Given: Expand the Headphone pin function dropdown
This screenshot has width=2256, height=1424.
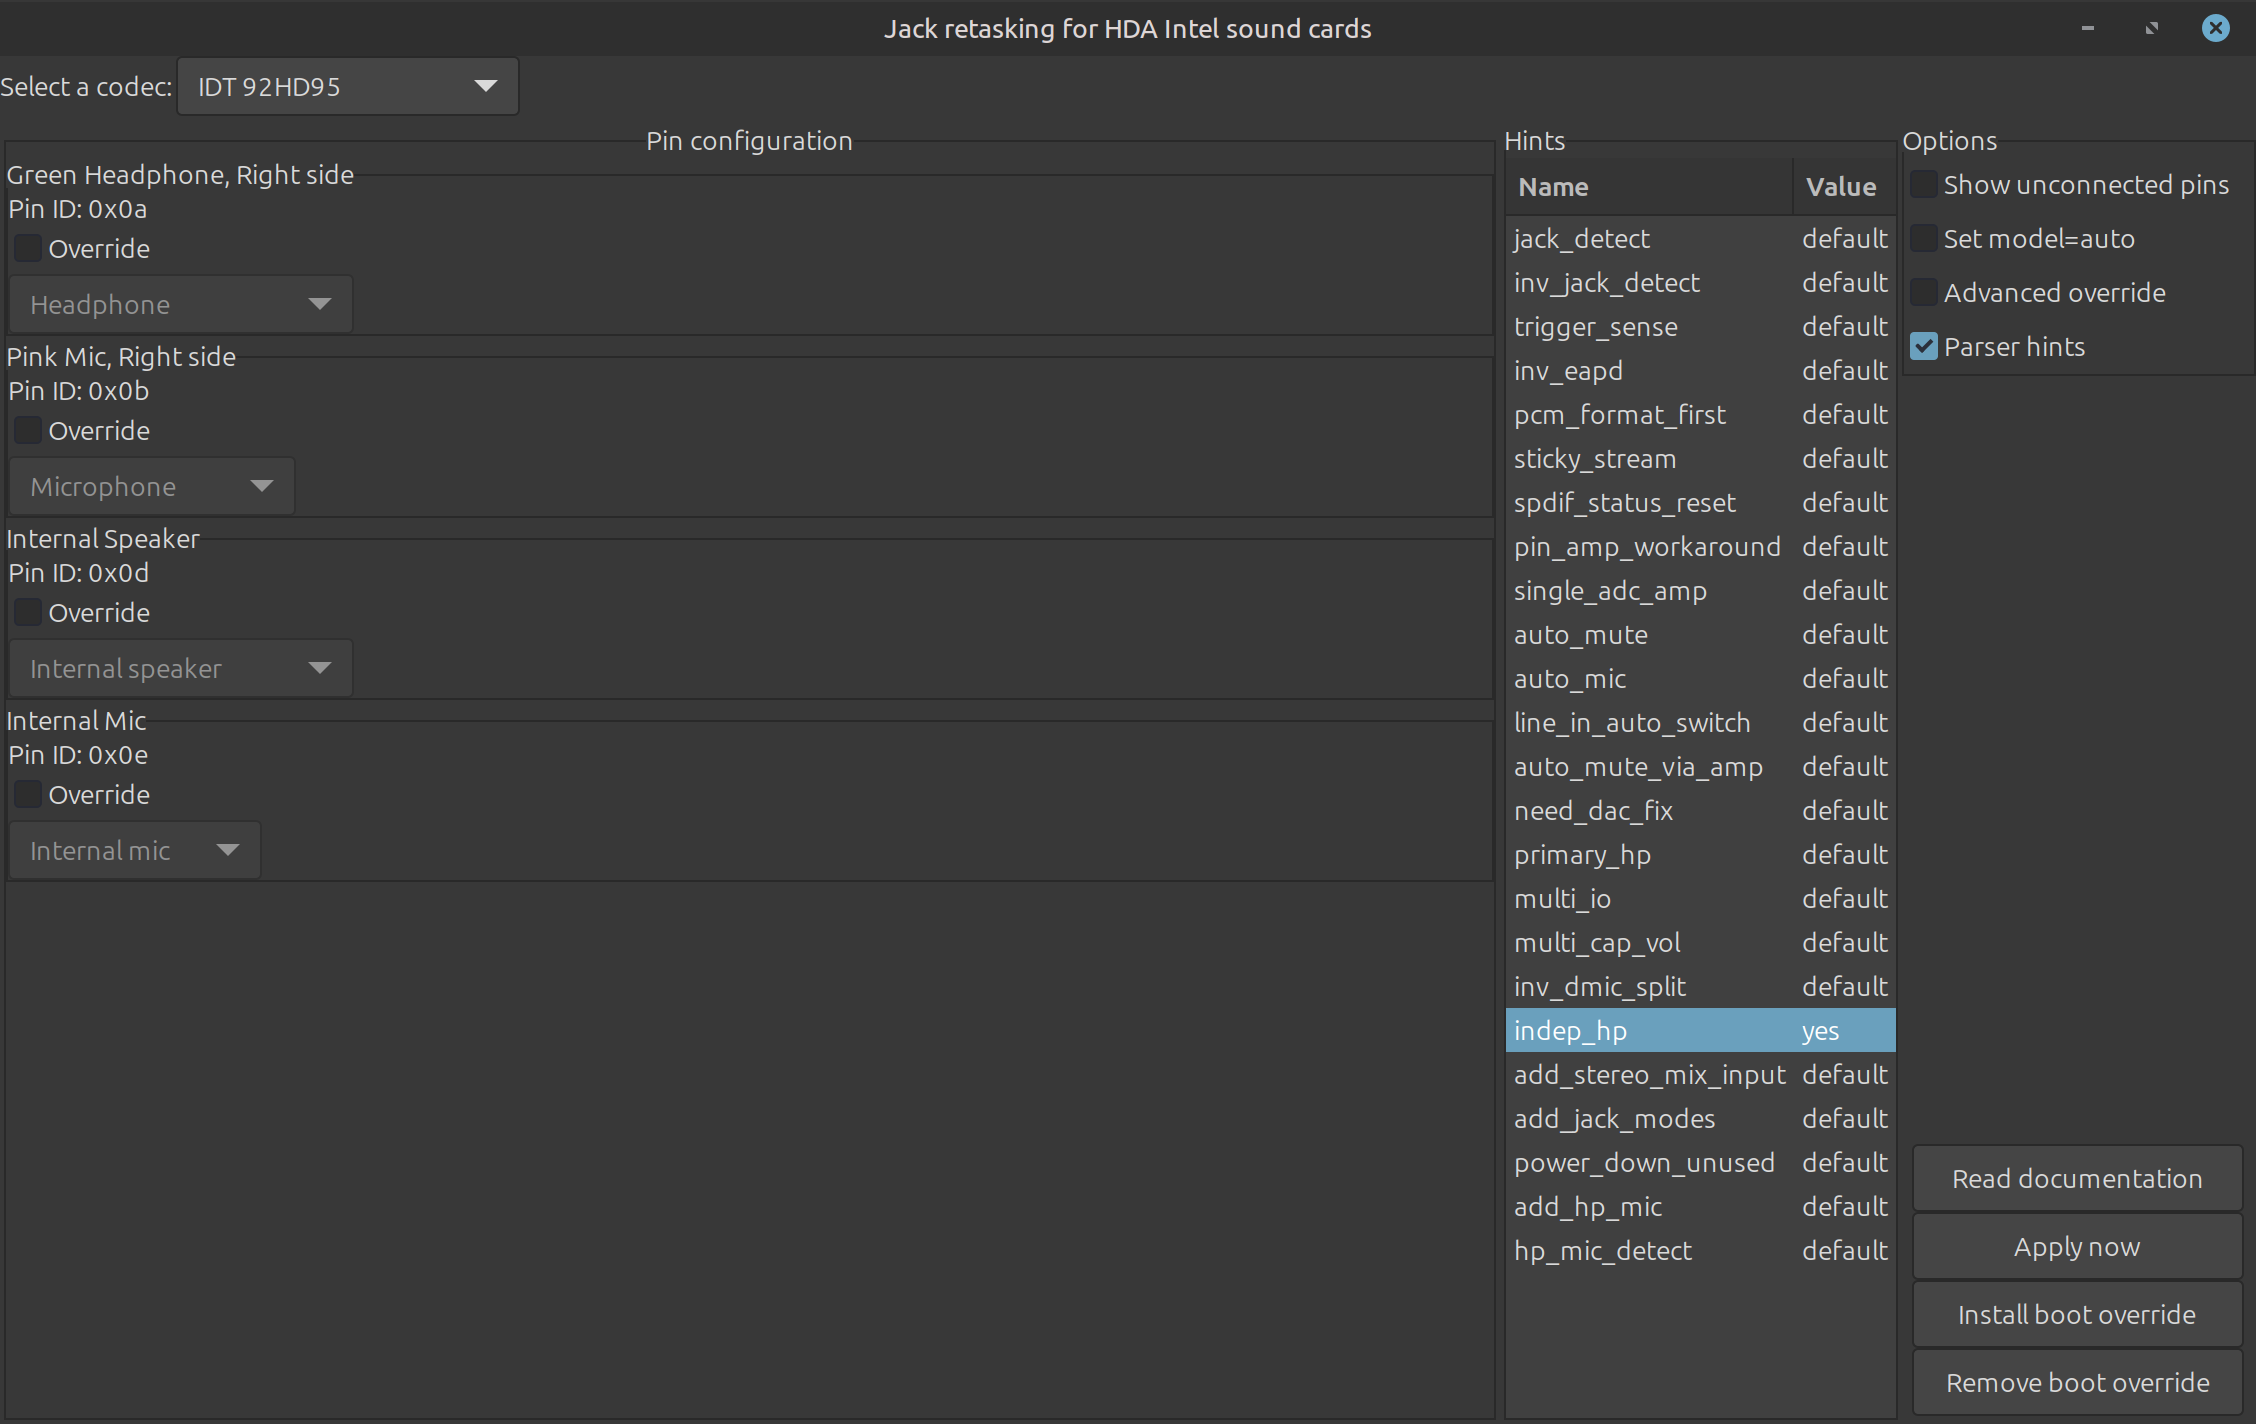Looking at the screenshot, I should click(x=180, y=305).
